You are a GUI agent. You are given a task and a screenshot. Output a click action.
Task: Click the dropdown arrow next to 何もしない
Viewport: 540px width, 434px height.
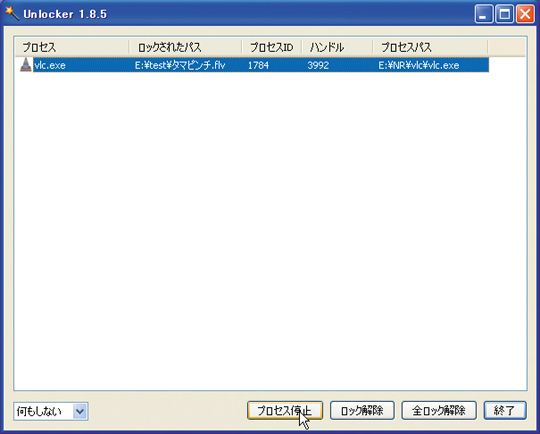pyautogui.click(x=80, y=411)
